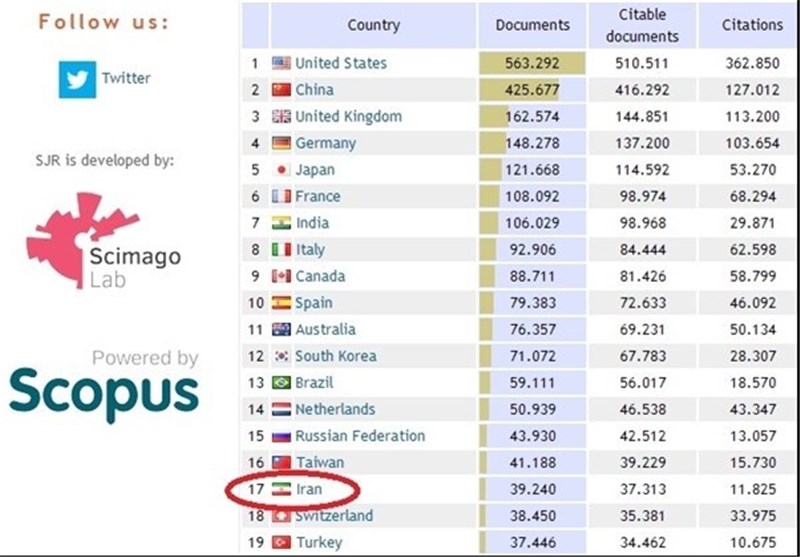Open the Germany country link
Image resolution: width=800 pixels, height=557 pixels.
point(325,143)
